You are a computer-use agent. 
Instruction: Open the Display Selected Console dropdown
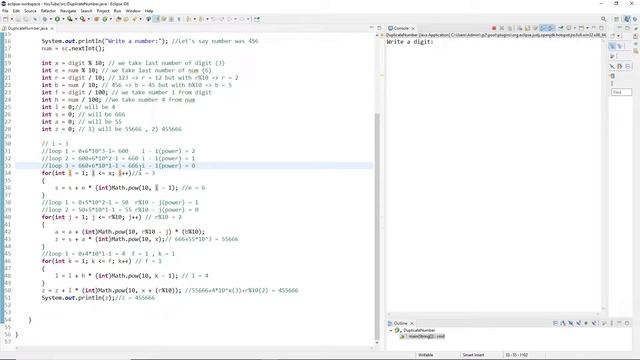tap(575, 28)
